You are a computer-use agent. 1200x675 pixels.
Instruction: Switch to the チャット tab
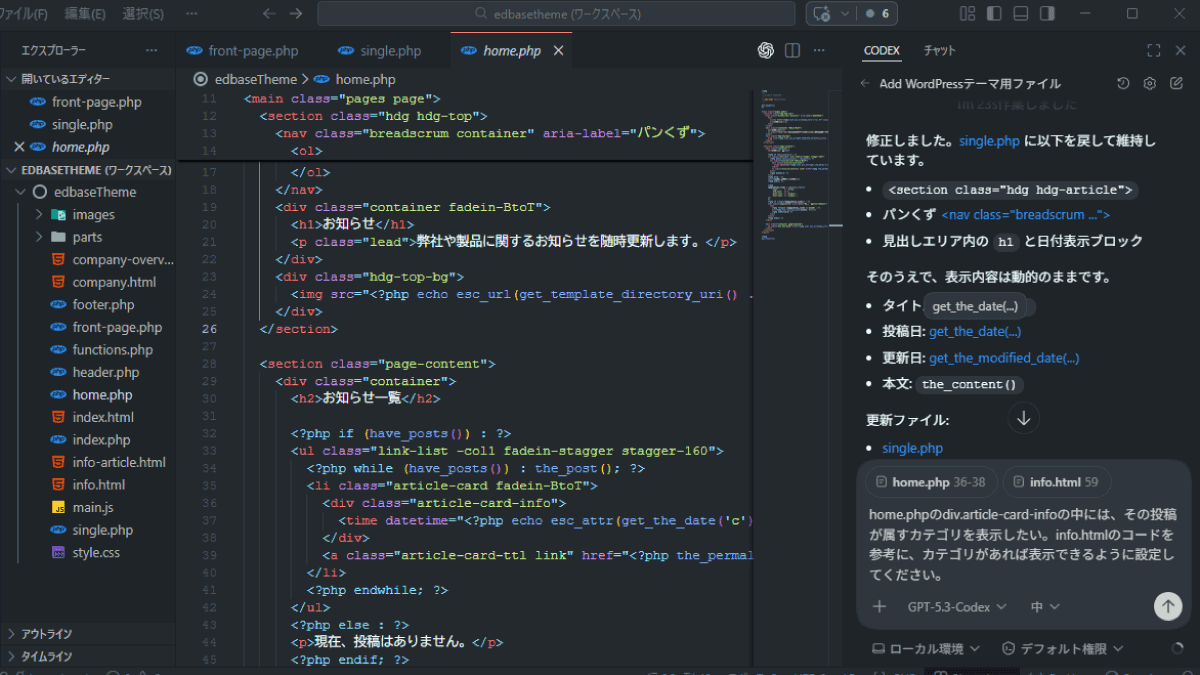pyautogui.click(x=939, y=51)
